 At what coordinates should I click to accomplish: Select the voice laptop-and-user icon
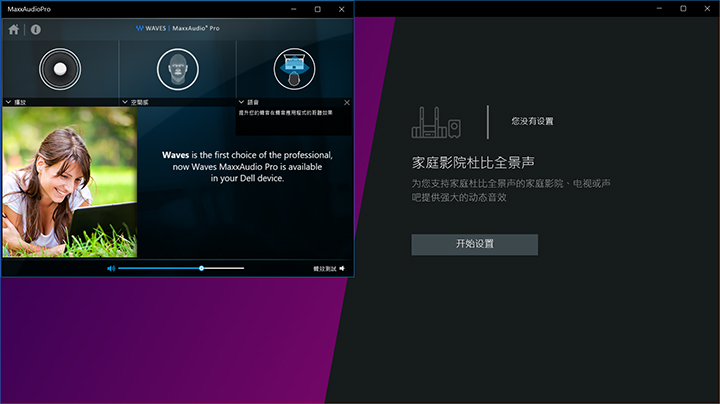[x=294, y=69]
